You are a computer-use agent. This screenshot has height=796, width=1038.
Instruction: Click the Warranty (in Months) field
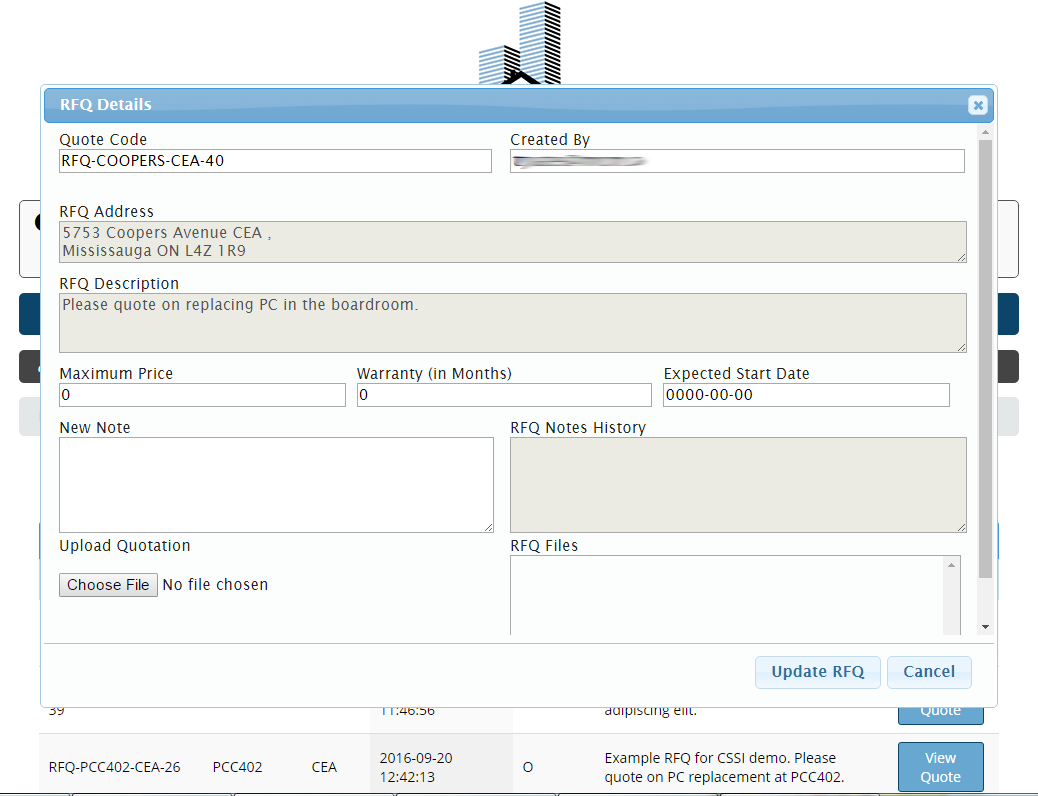tap(503, 395)
